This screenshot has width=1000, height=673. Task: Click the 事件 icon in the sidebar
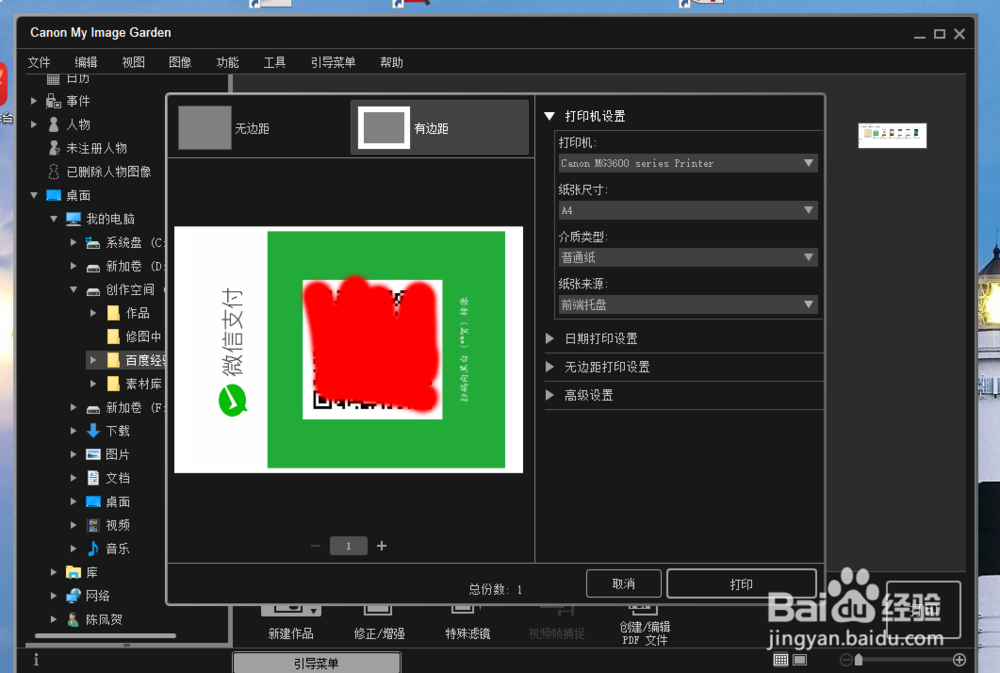pyautogui.click(x=54, y=101)
